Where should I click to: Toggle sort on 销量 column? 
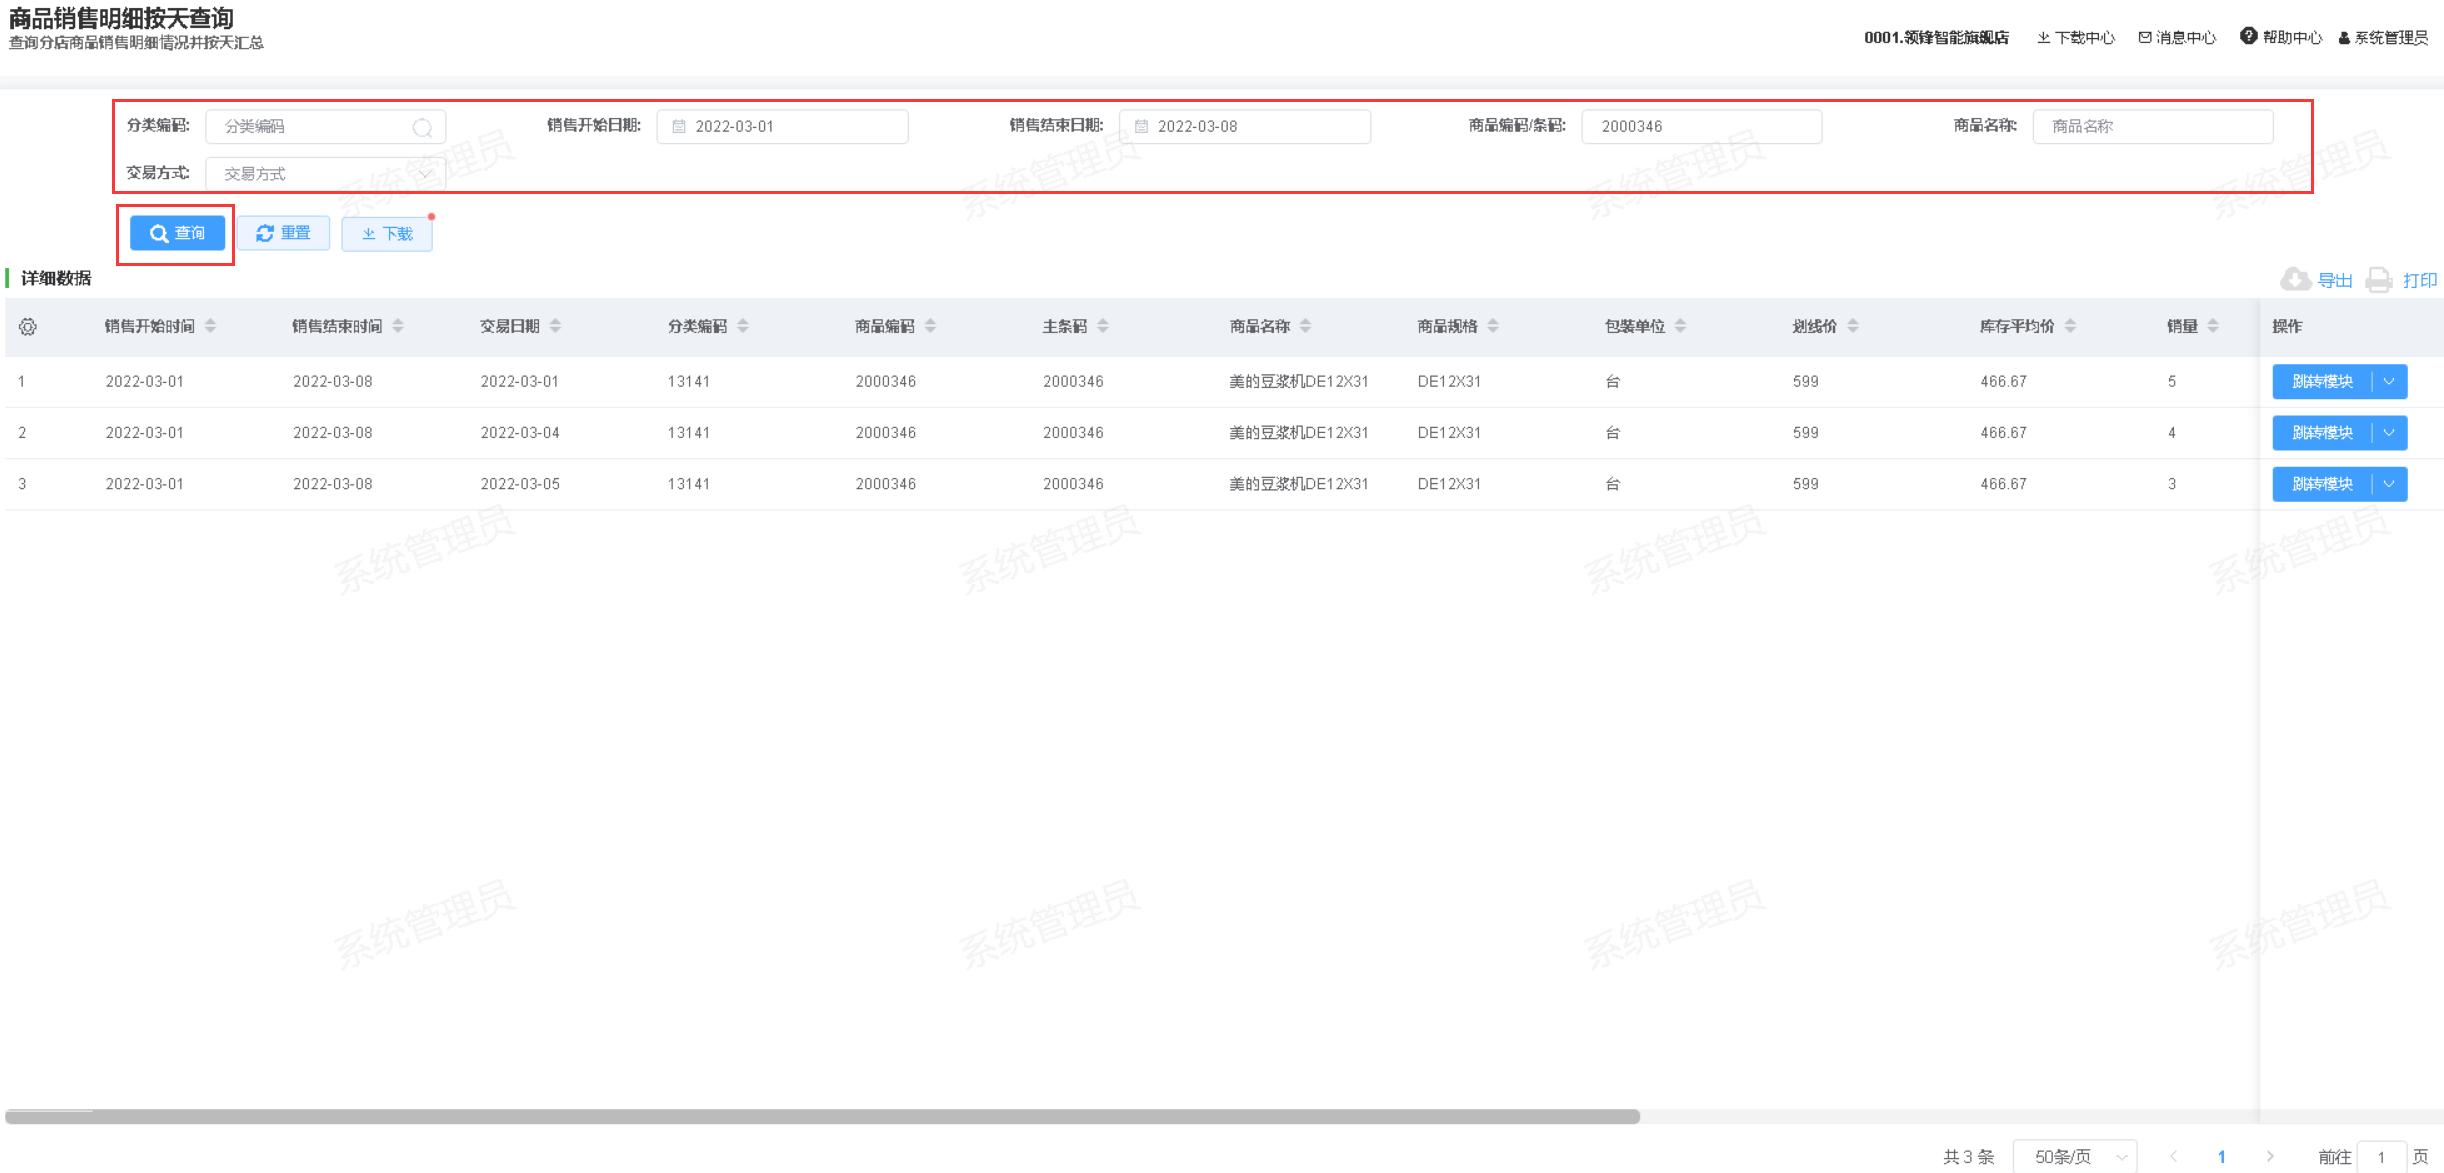pos(2213,326)
